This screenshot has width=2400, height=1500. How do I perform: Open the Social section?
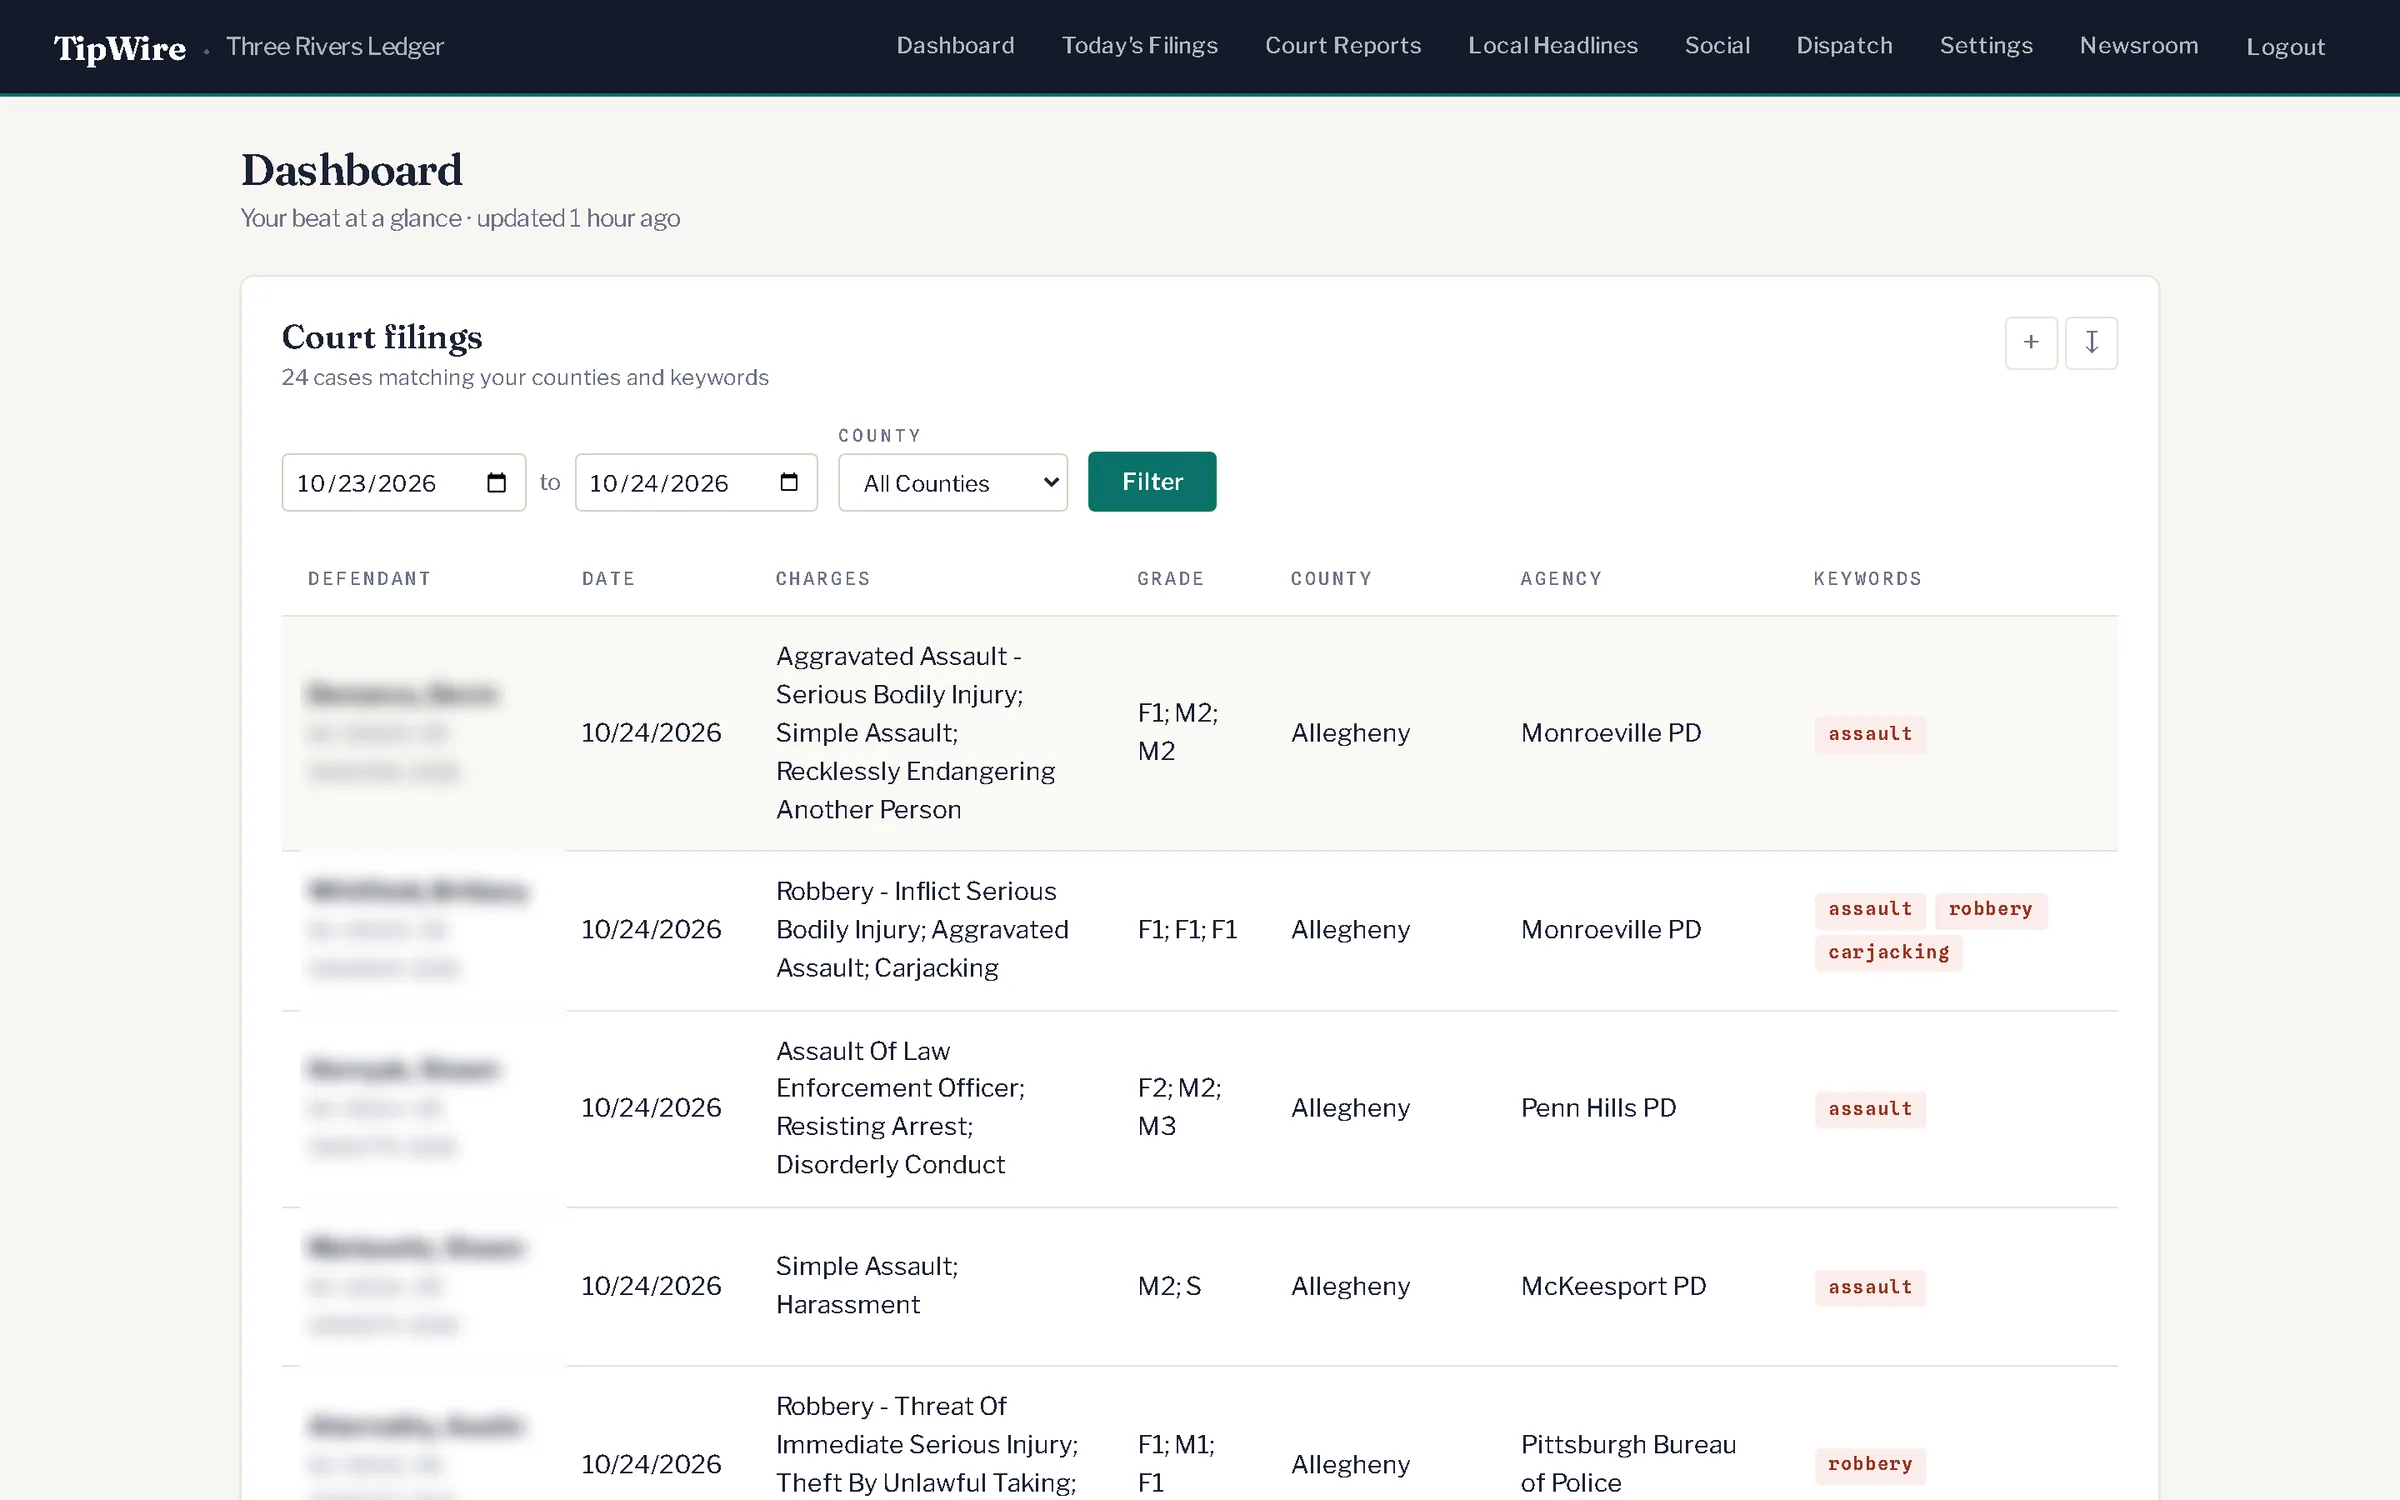click(1717, 46)
